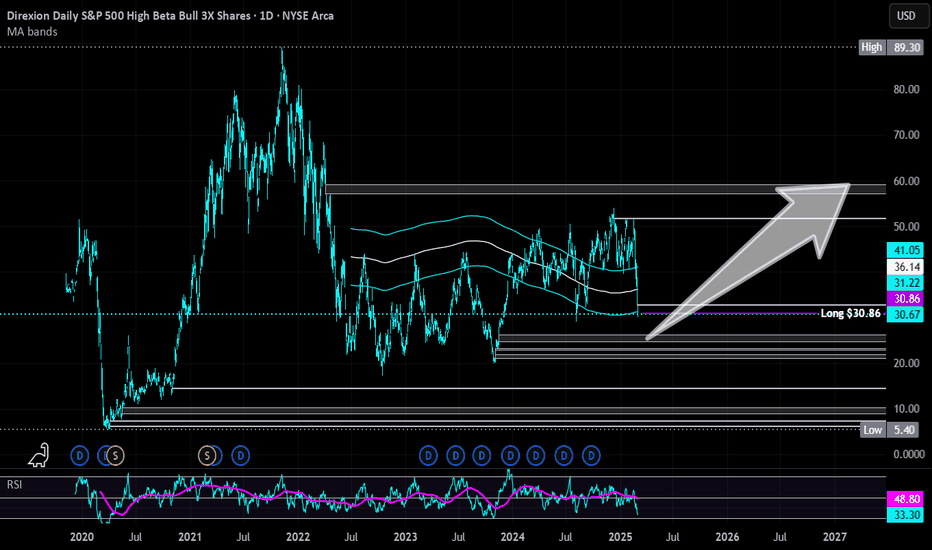
Task: Click the 2023 time axis label
Action: 405,537
